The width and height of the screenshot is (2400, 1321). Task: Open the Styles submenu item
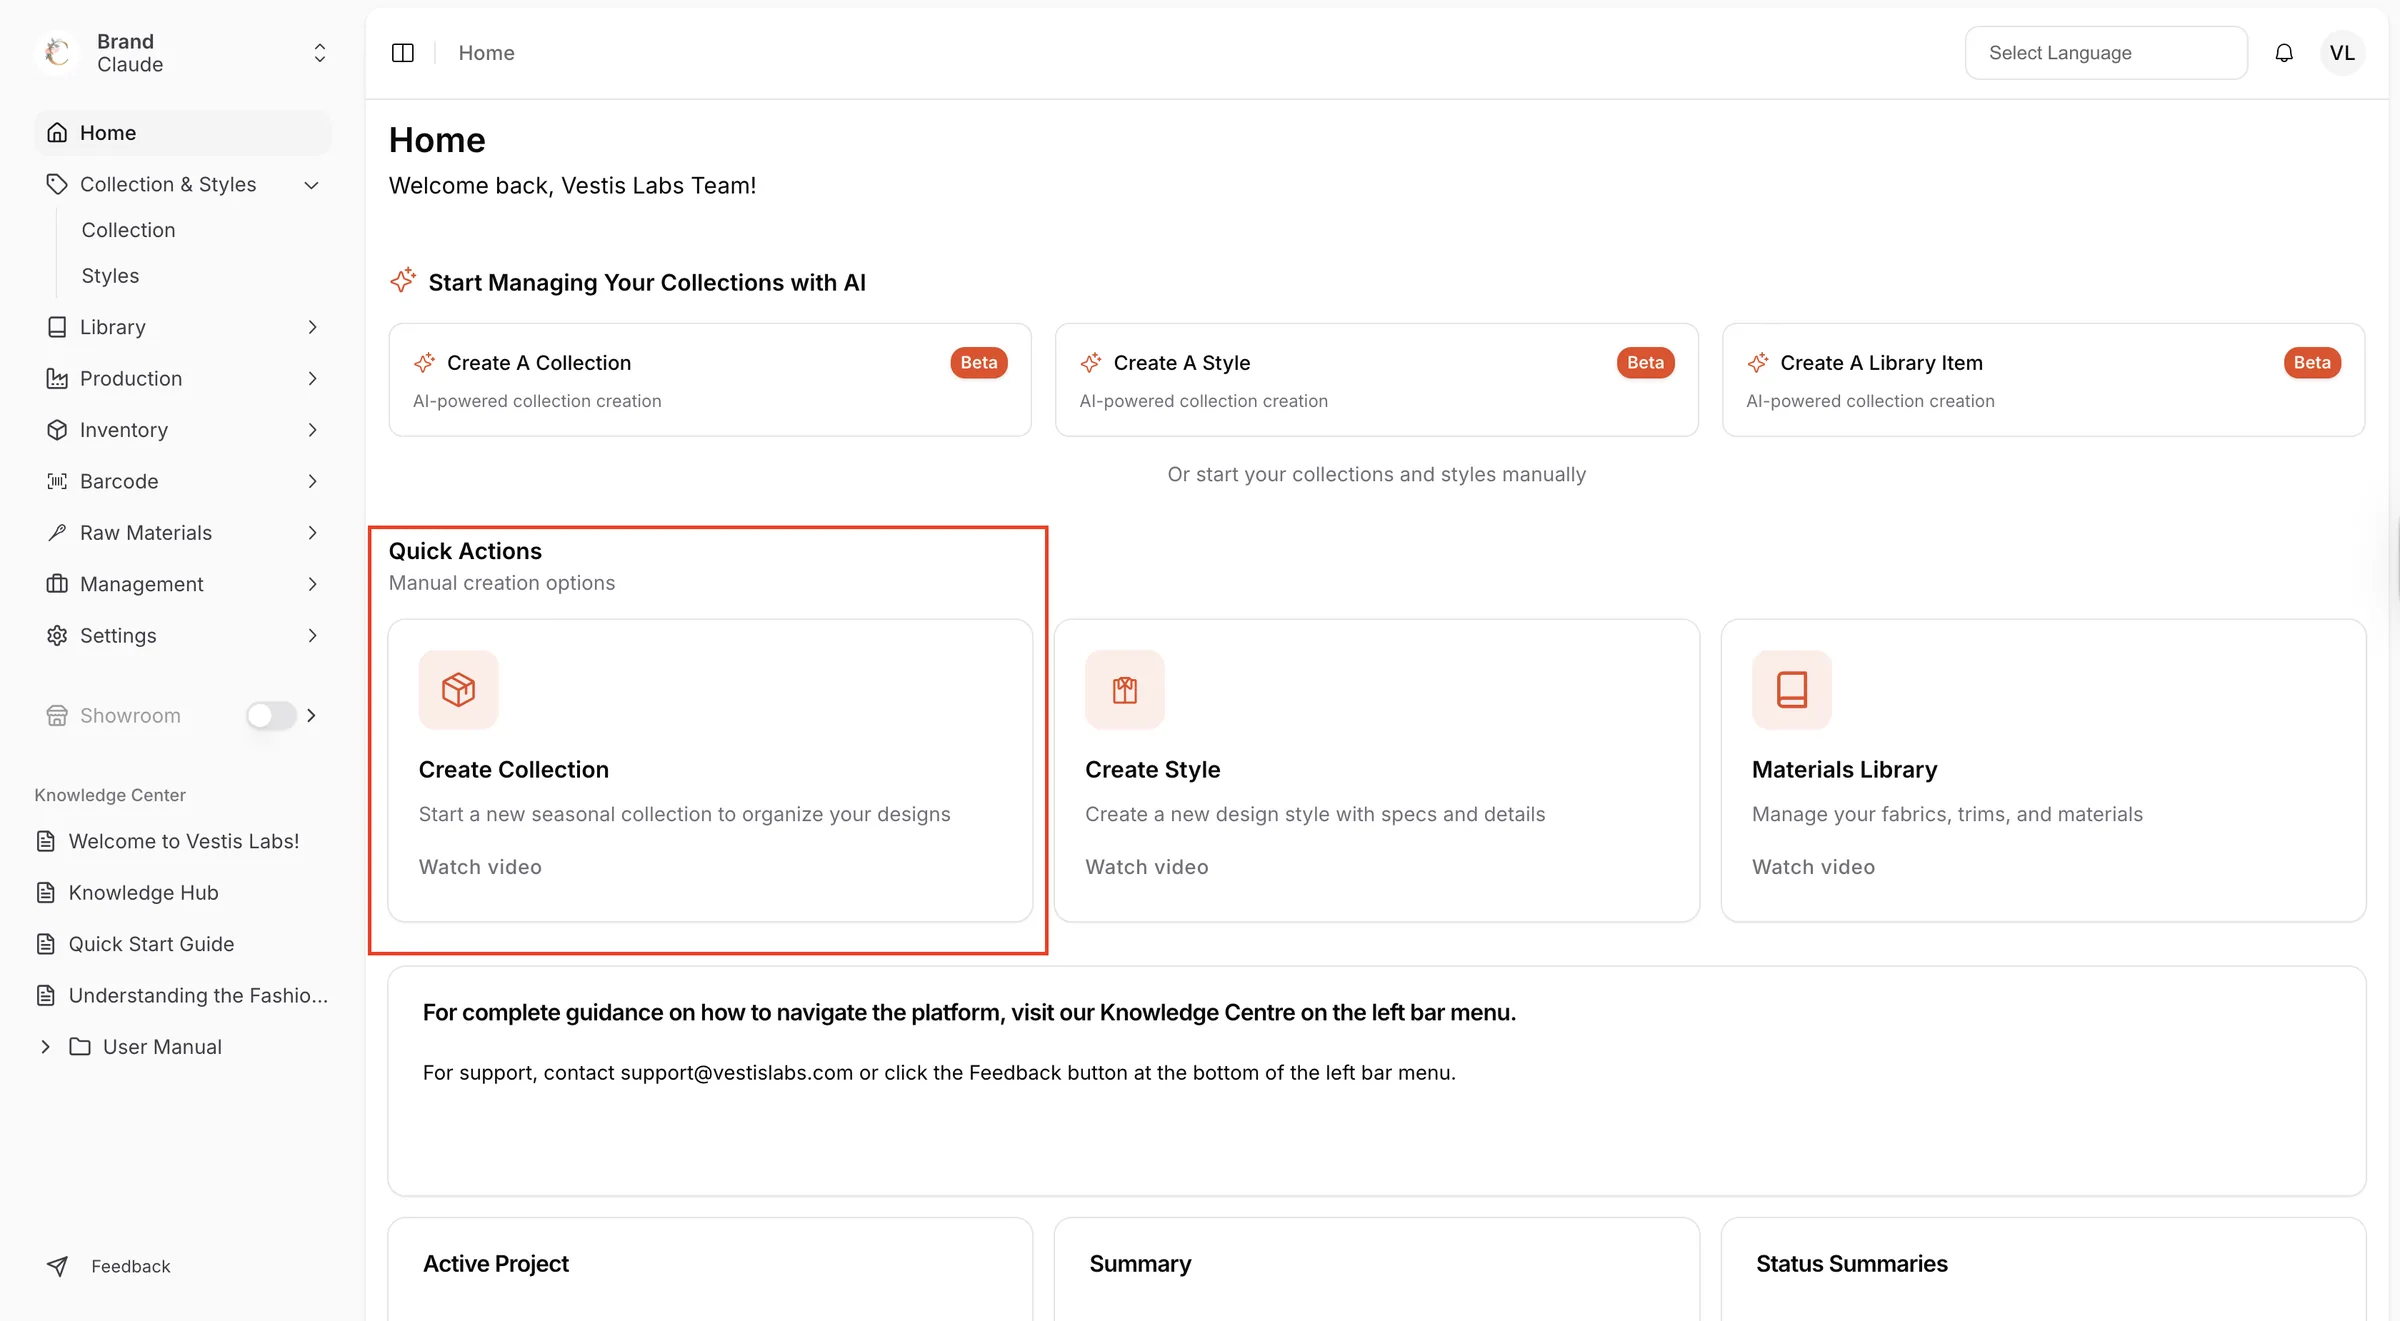(110, 276)
